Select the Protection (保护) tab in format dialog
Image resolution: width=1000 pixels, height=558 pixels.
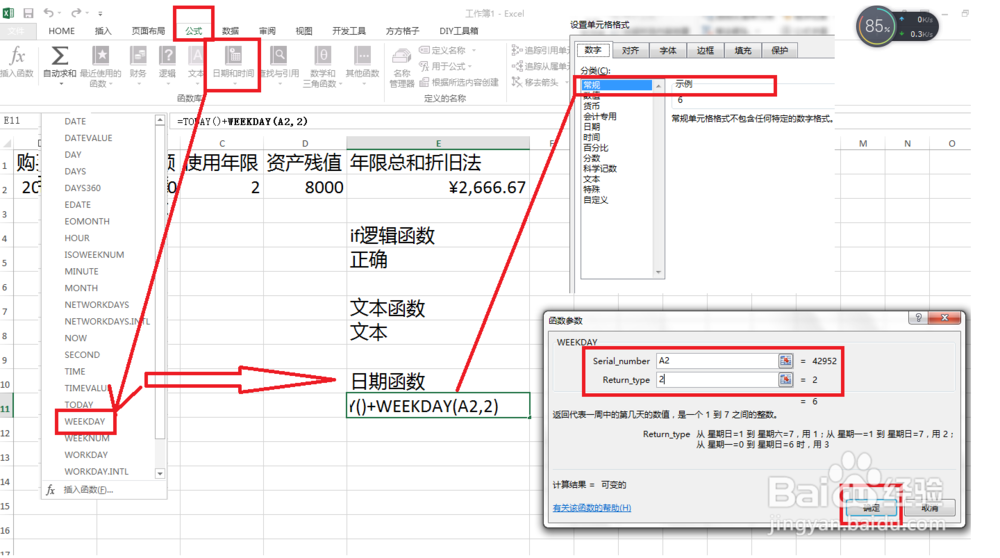click(x=779, y=50)
